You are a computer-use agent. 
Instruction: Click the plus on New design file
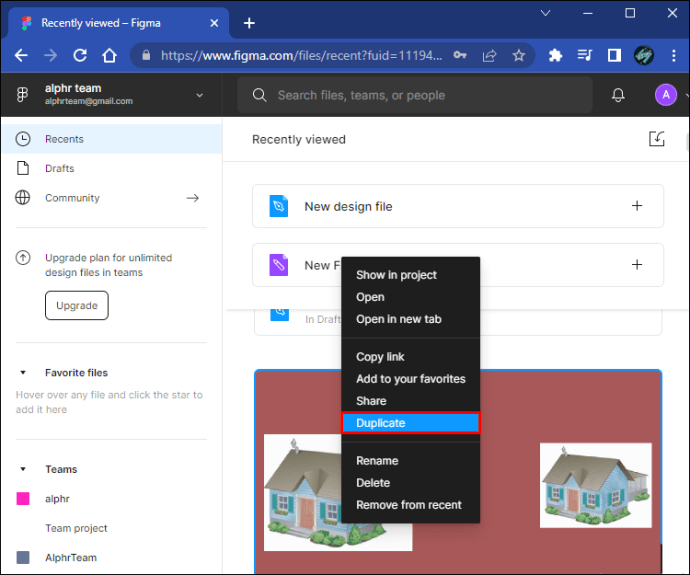(637, 206)
